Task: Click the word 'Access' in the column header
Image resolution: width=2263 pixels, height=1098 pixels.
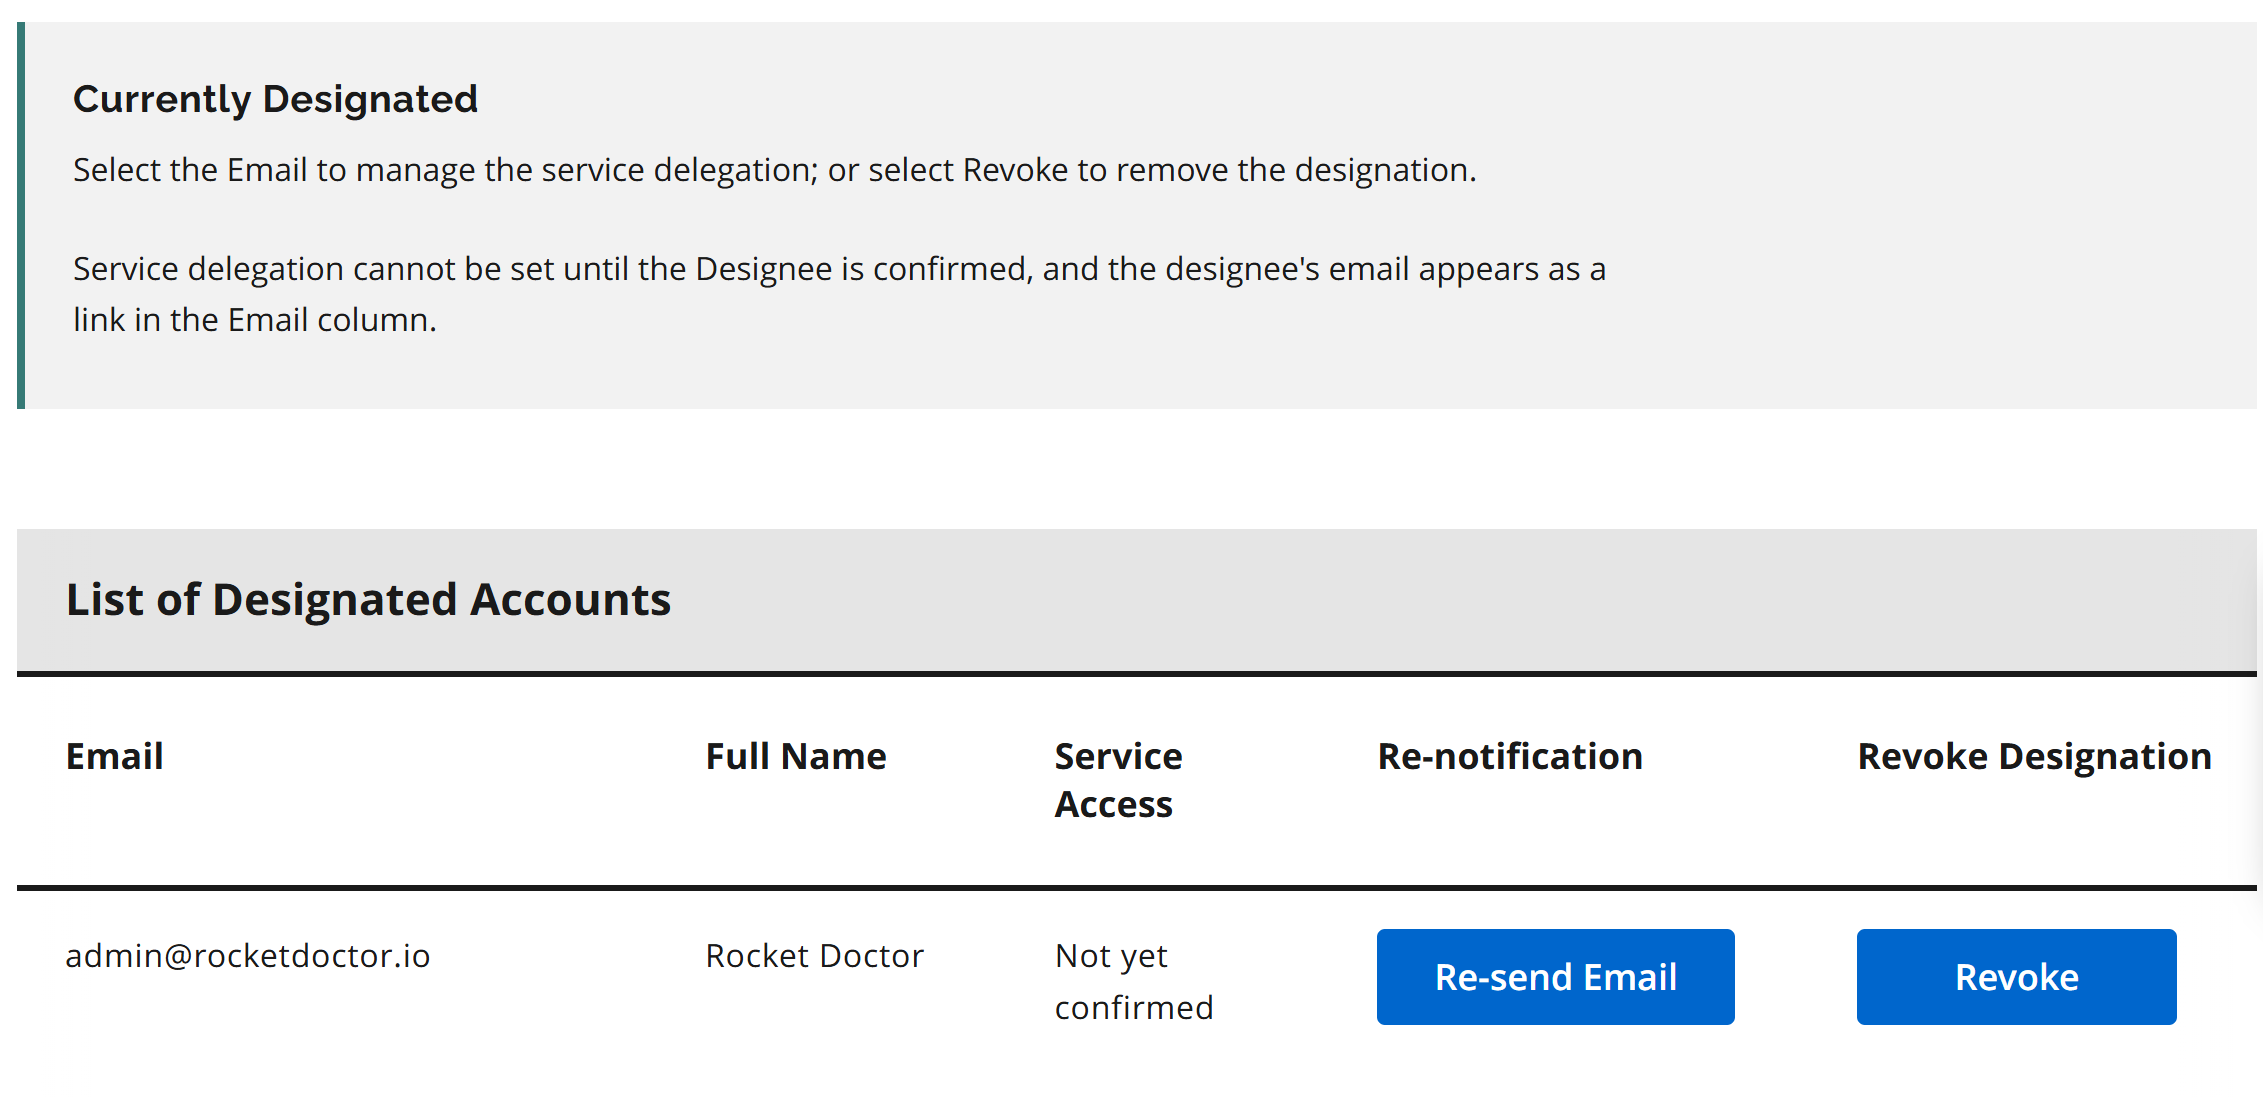Action: 1113,805
